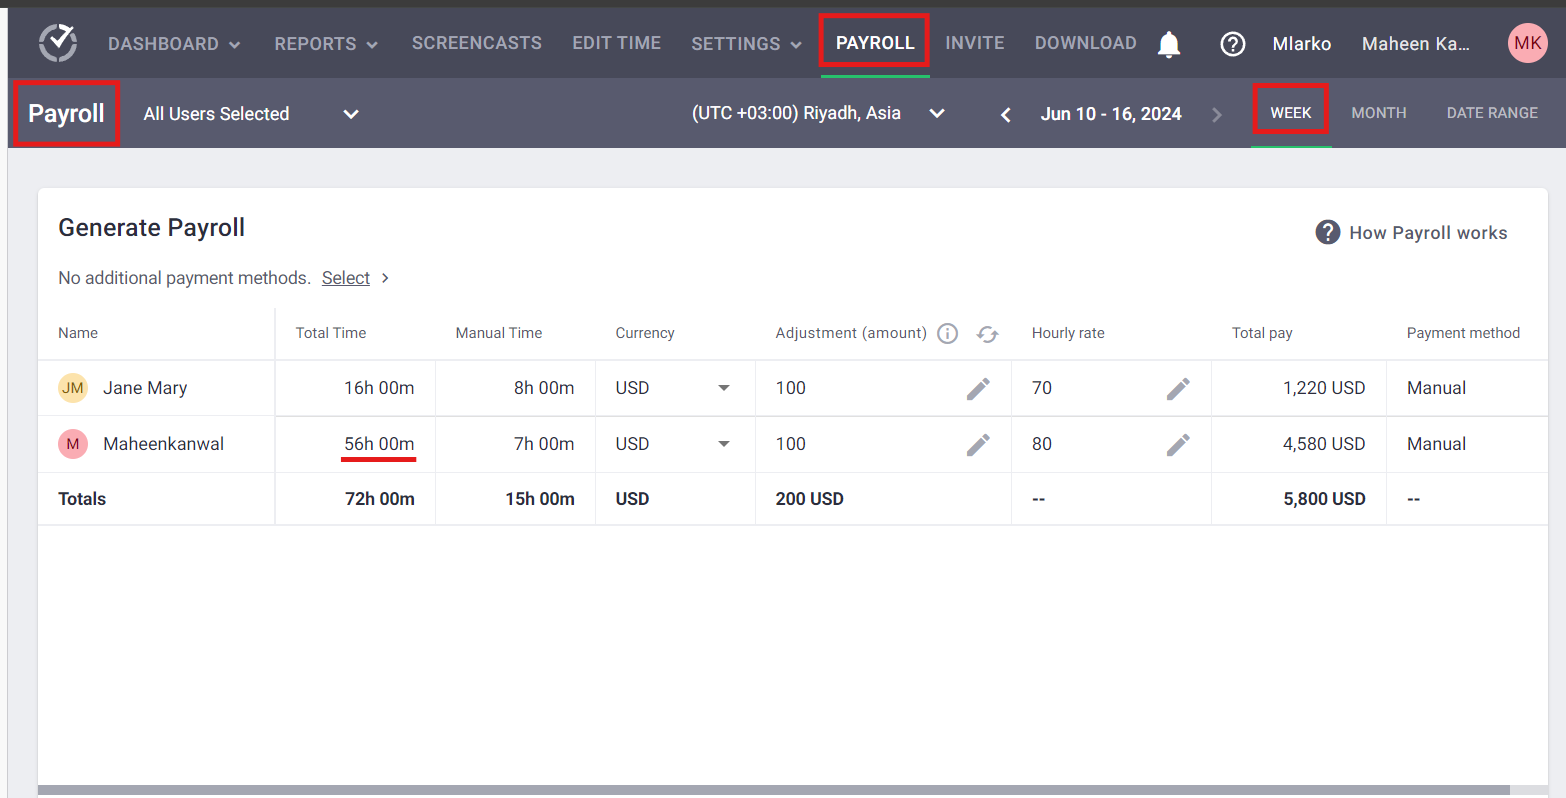Open the notifications bell

pos(1169,44)
